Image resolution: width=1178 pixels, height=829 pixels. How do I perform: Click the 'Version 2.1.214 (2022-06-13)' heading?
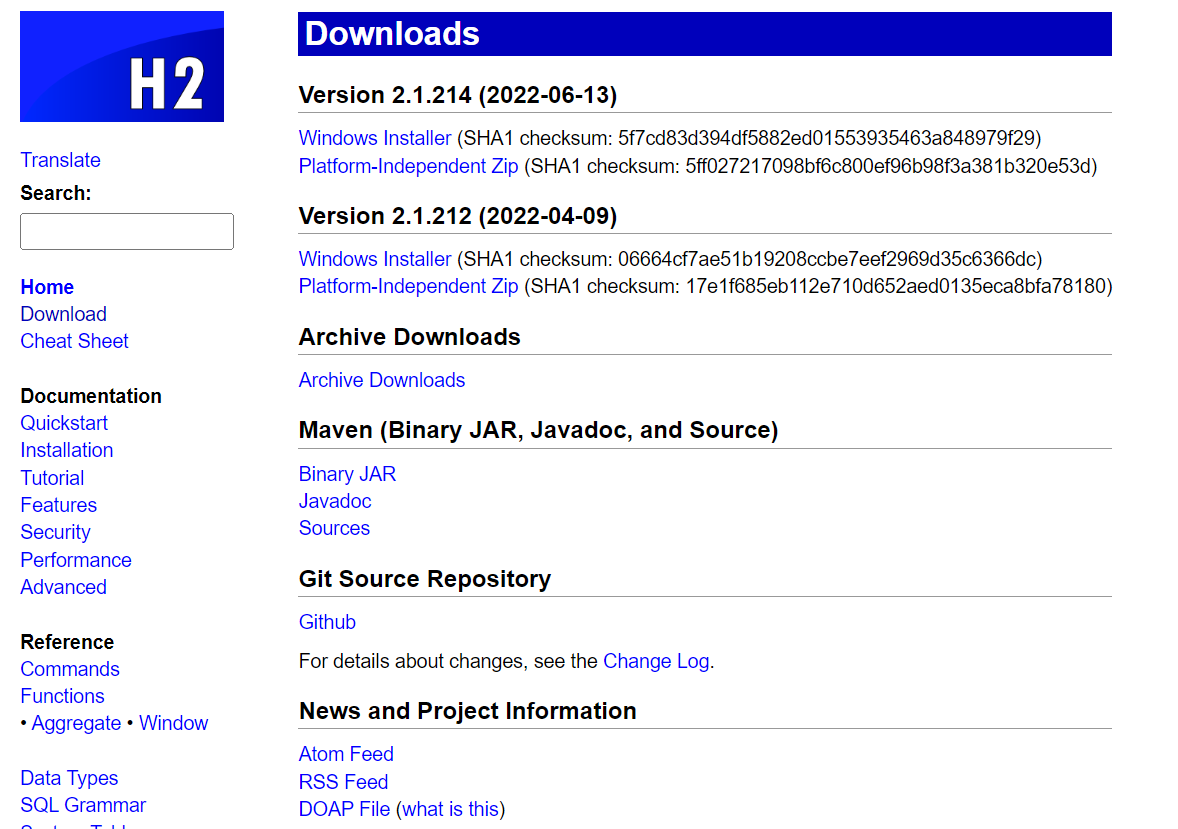[x=458, y=95]
